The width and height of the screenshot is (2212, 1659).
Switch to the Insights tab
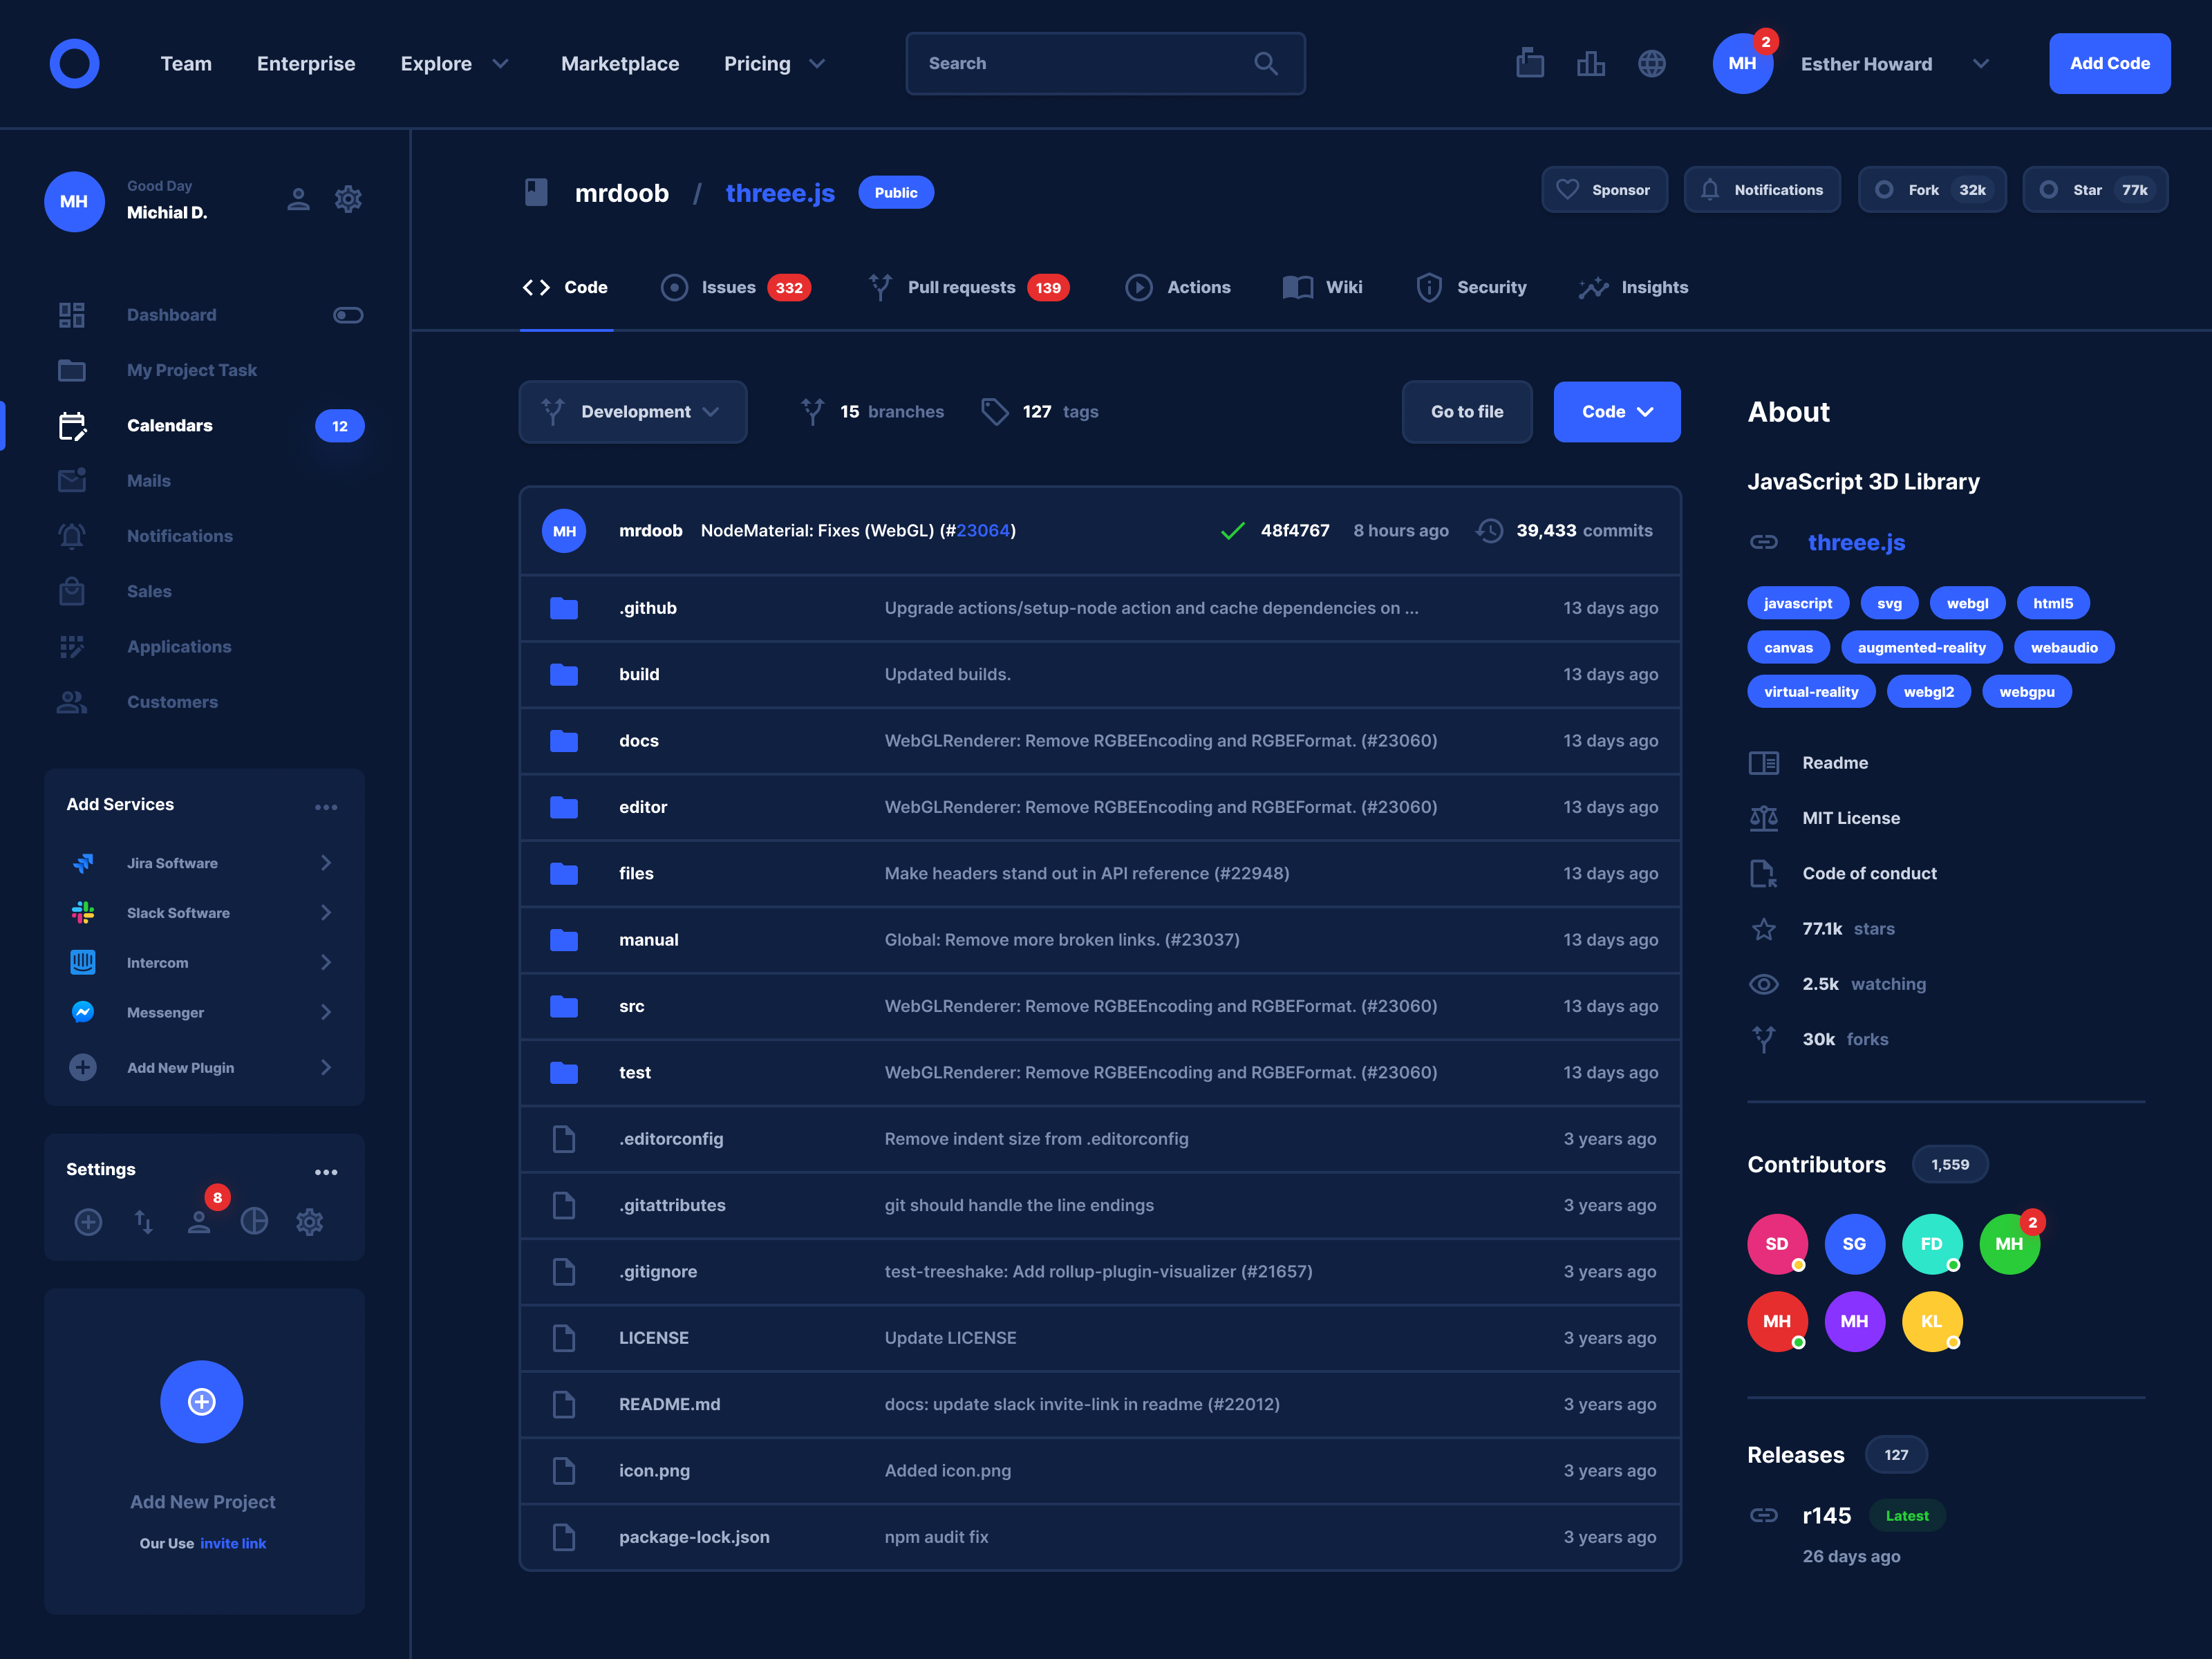(1633, 287)
